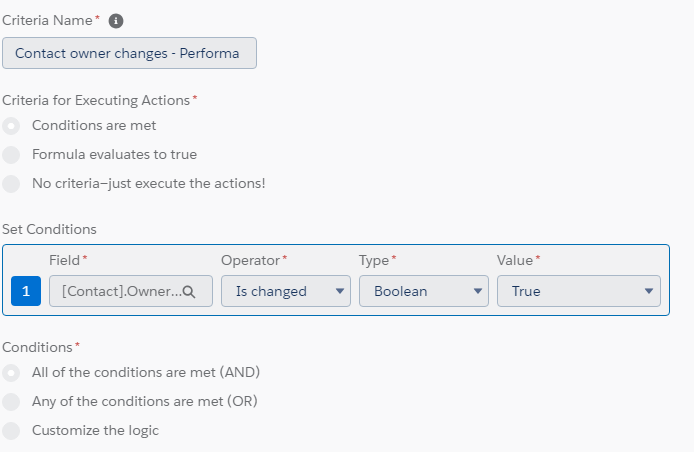
Task: Click the magnifier icon in the Field lookup
Action: (x=189, y=291)
